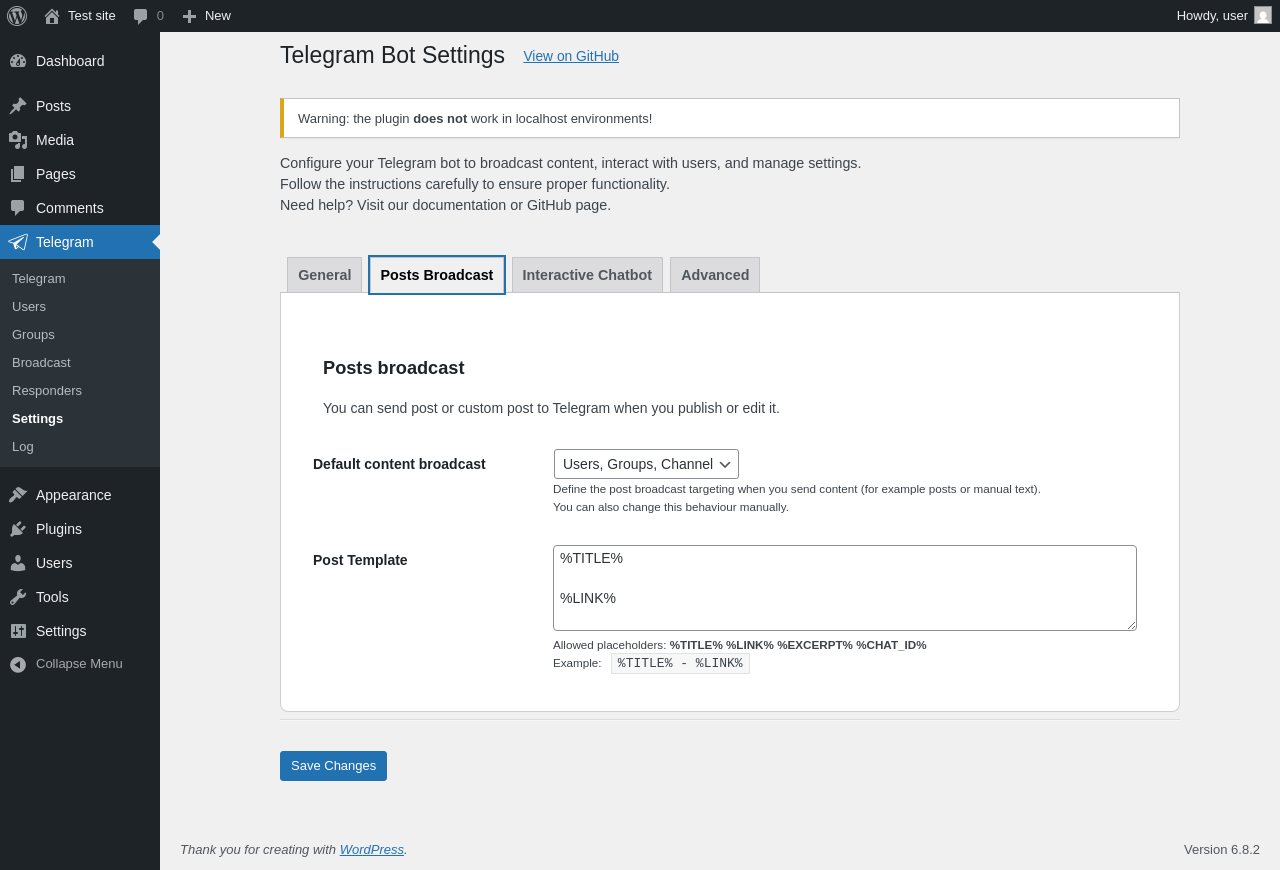Switch to the General tab
1280x870 pixels.
pos(324,275)
